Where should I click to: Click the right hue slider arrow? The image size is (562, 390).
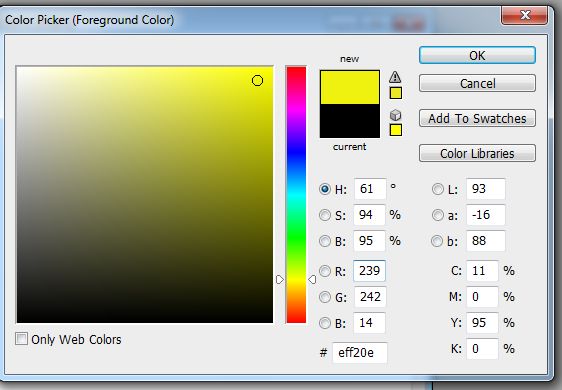tap(312, 279)
